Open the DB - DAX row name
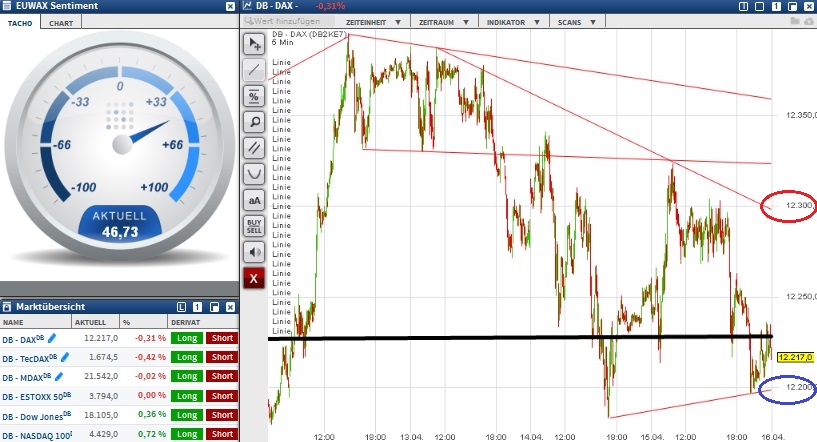This screenshot has height=442, width=817. [23, 339]
